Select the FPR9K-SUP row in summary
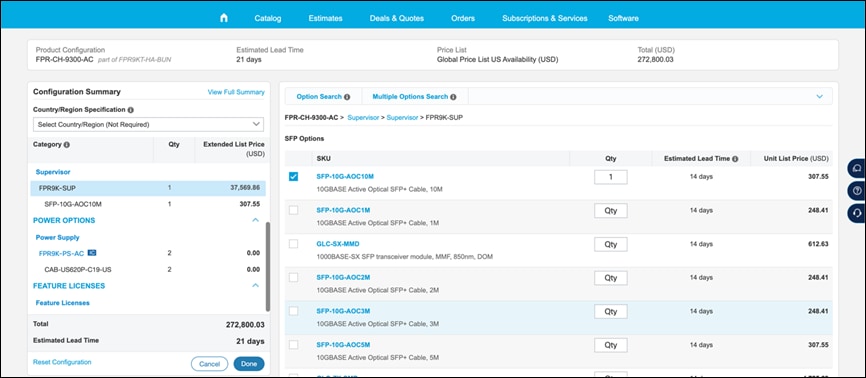The image size is (866, 378). pyautogui.click(x=148, y=188)
